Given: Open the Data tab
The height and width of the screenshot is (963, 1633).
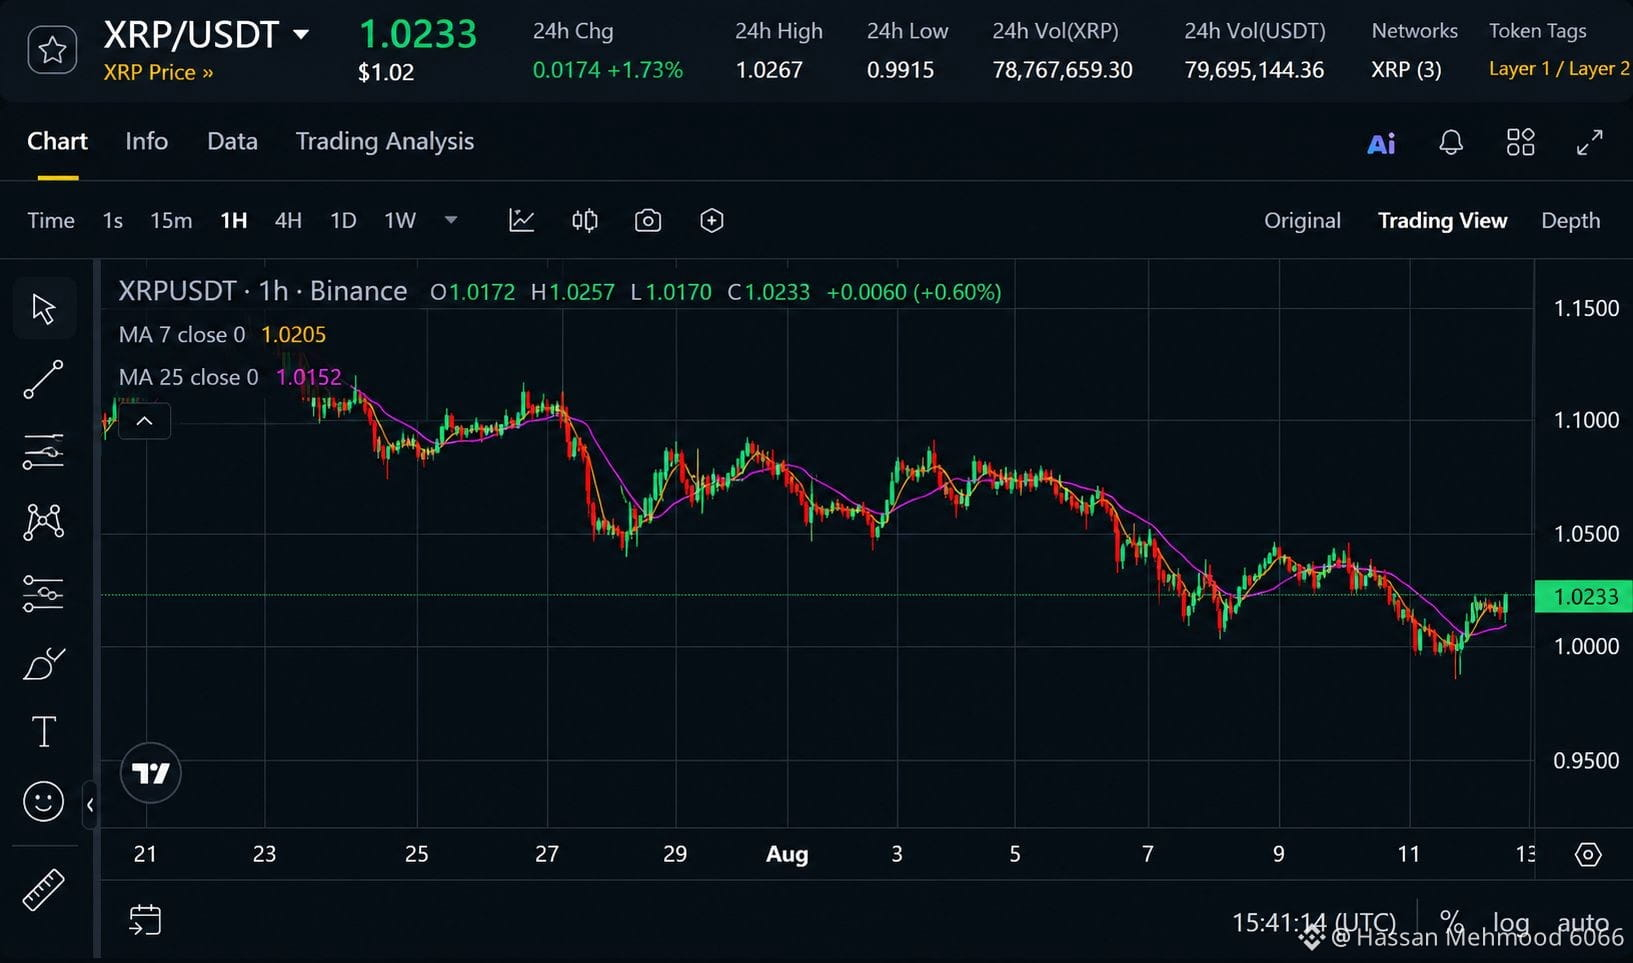Looking at the screenshot, I should click(x=232, y=141).
